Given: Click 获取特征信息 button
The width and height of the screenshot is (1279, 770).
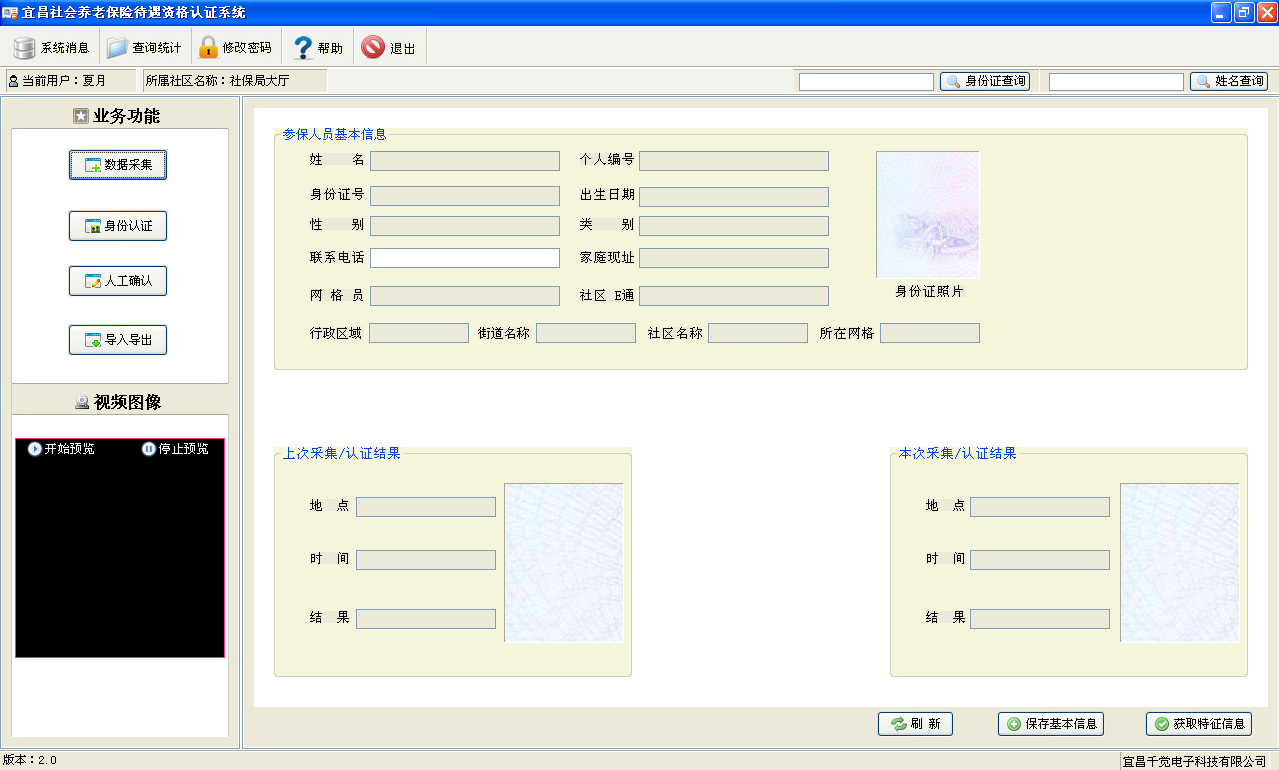Looking at the screenshot, I should coord(1198,724).
